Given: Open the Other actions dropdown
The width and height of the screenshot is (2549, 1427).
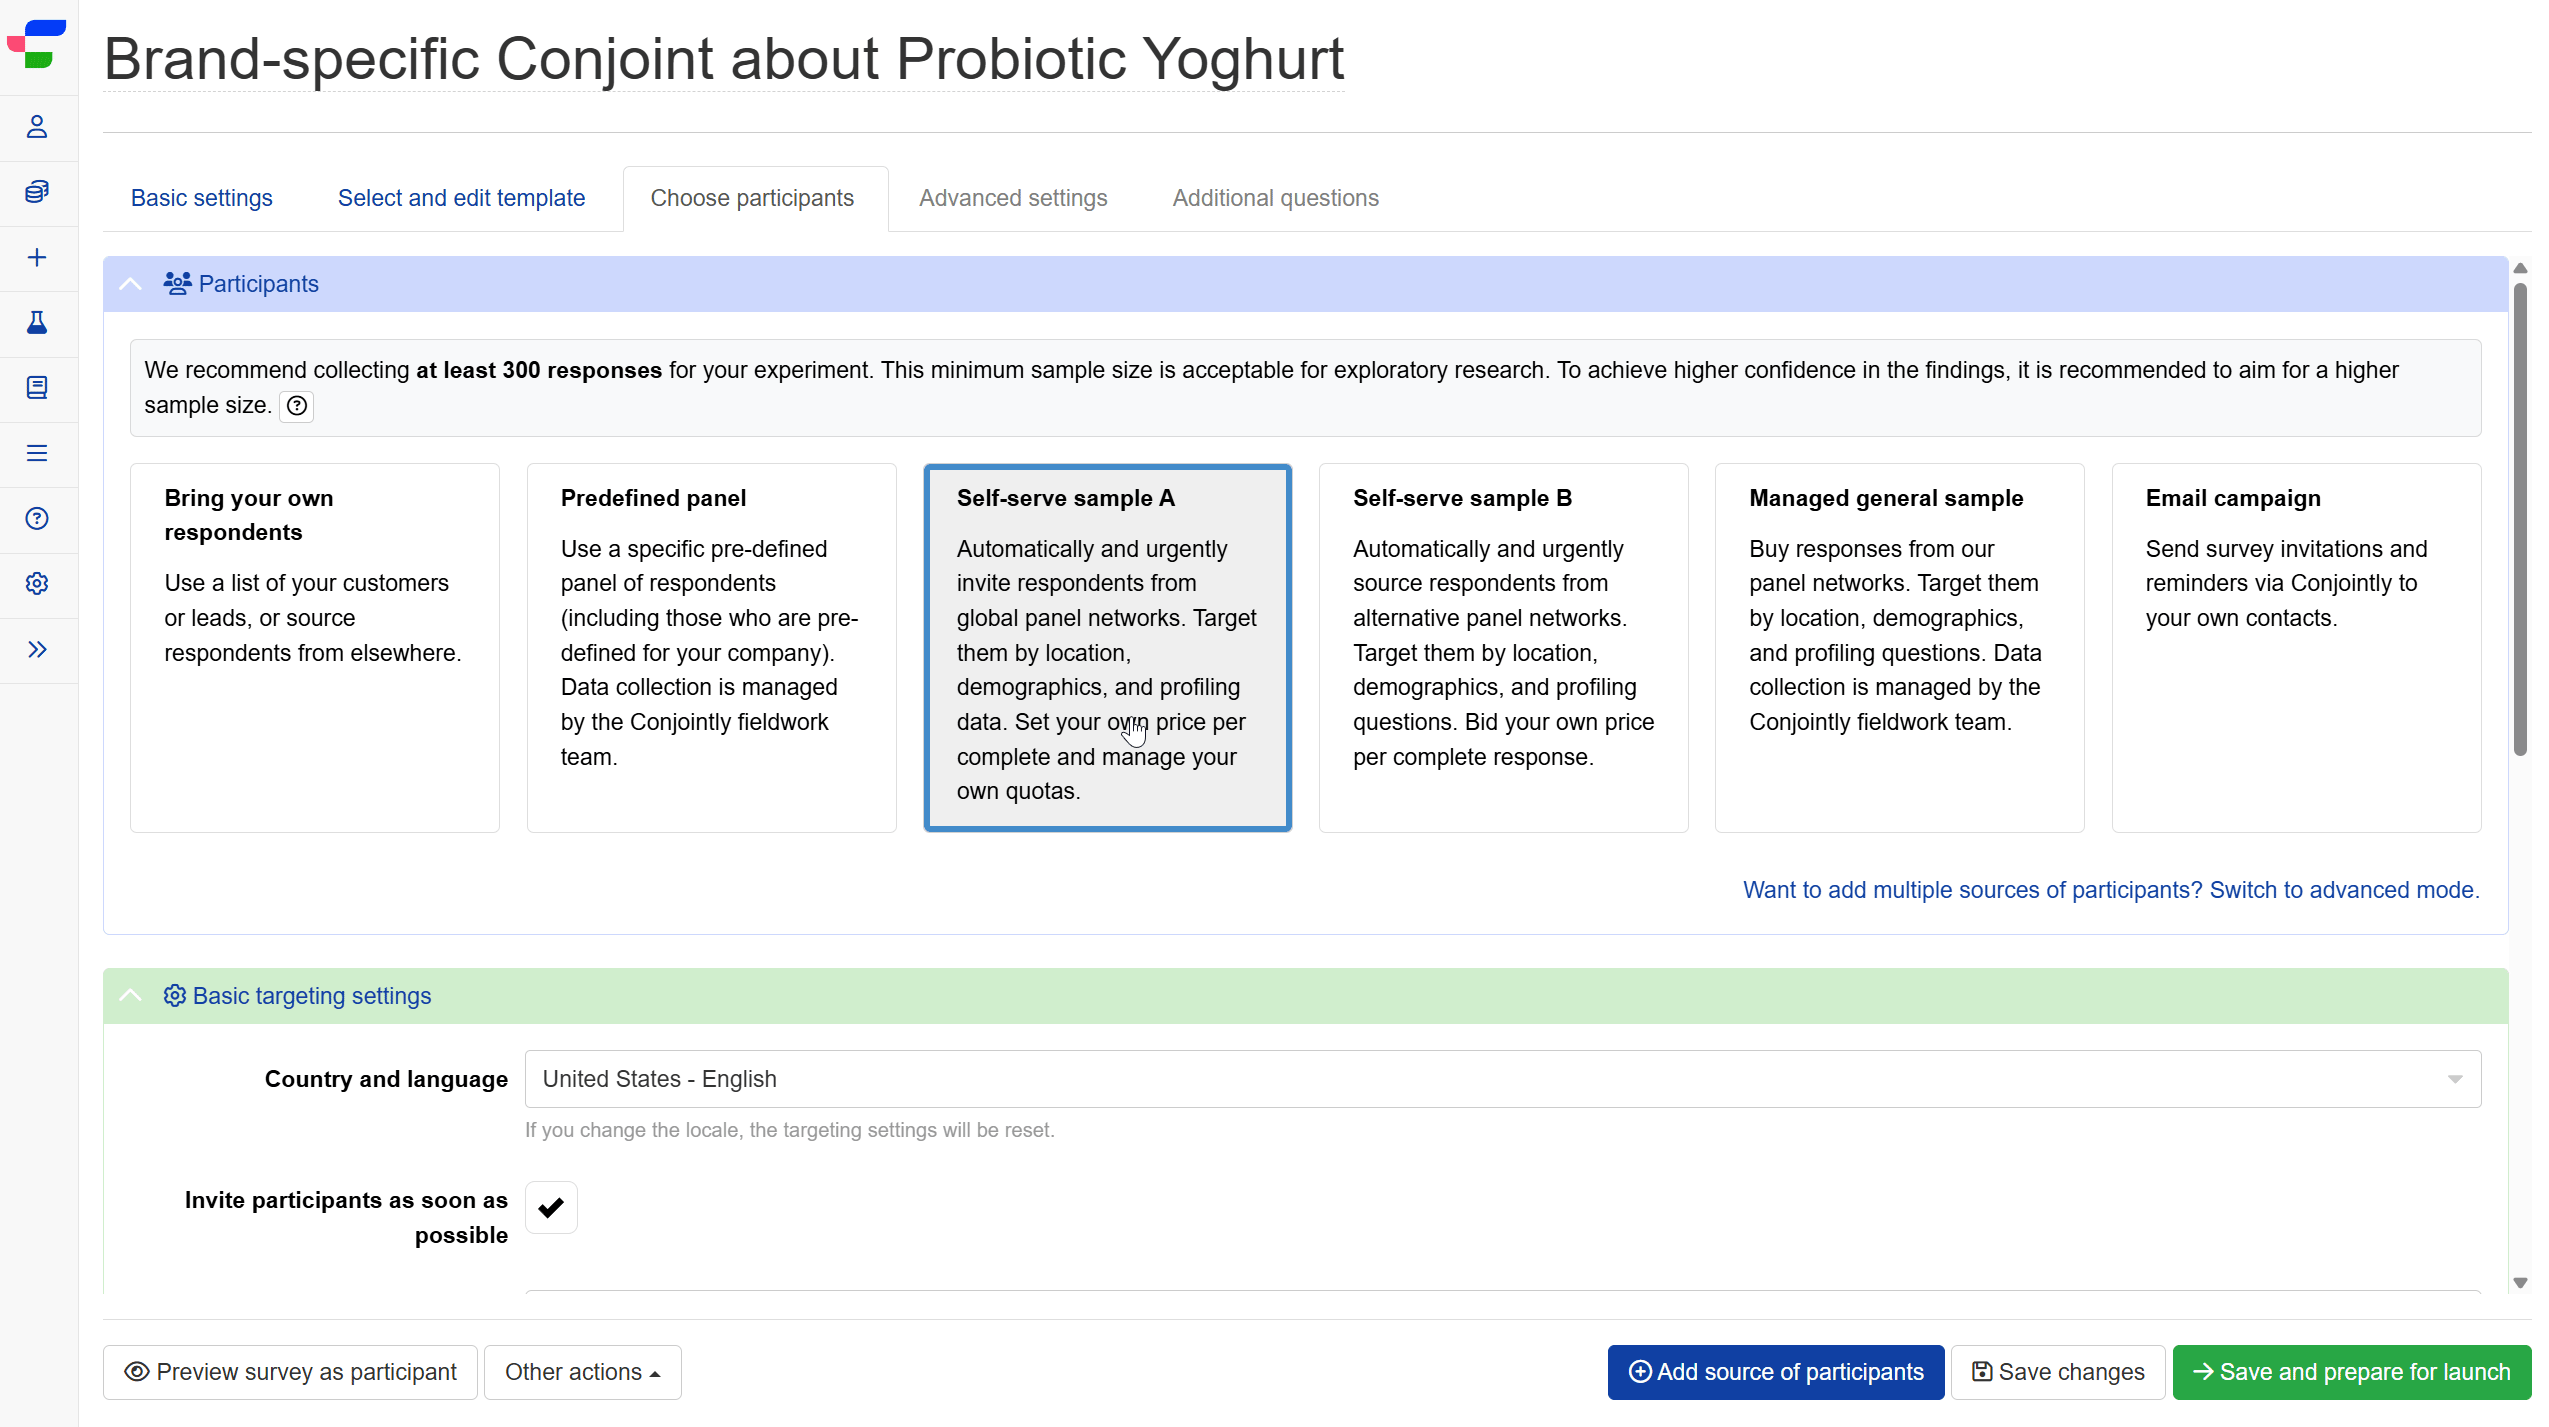Looking at the screenshot, I should point(583,1372).
